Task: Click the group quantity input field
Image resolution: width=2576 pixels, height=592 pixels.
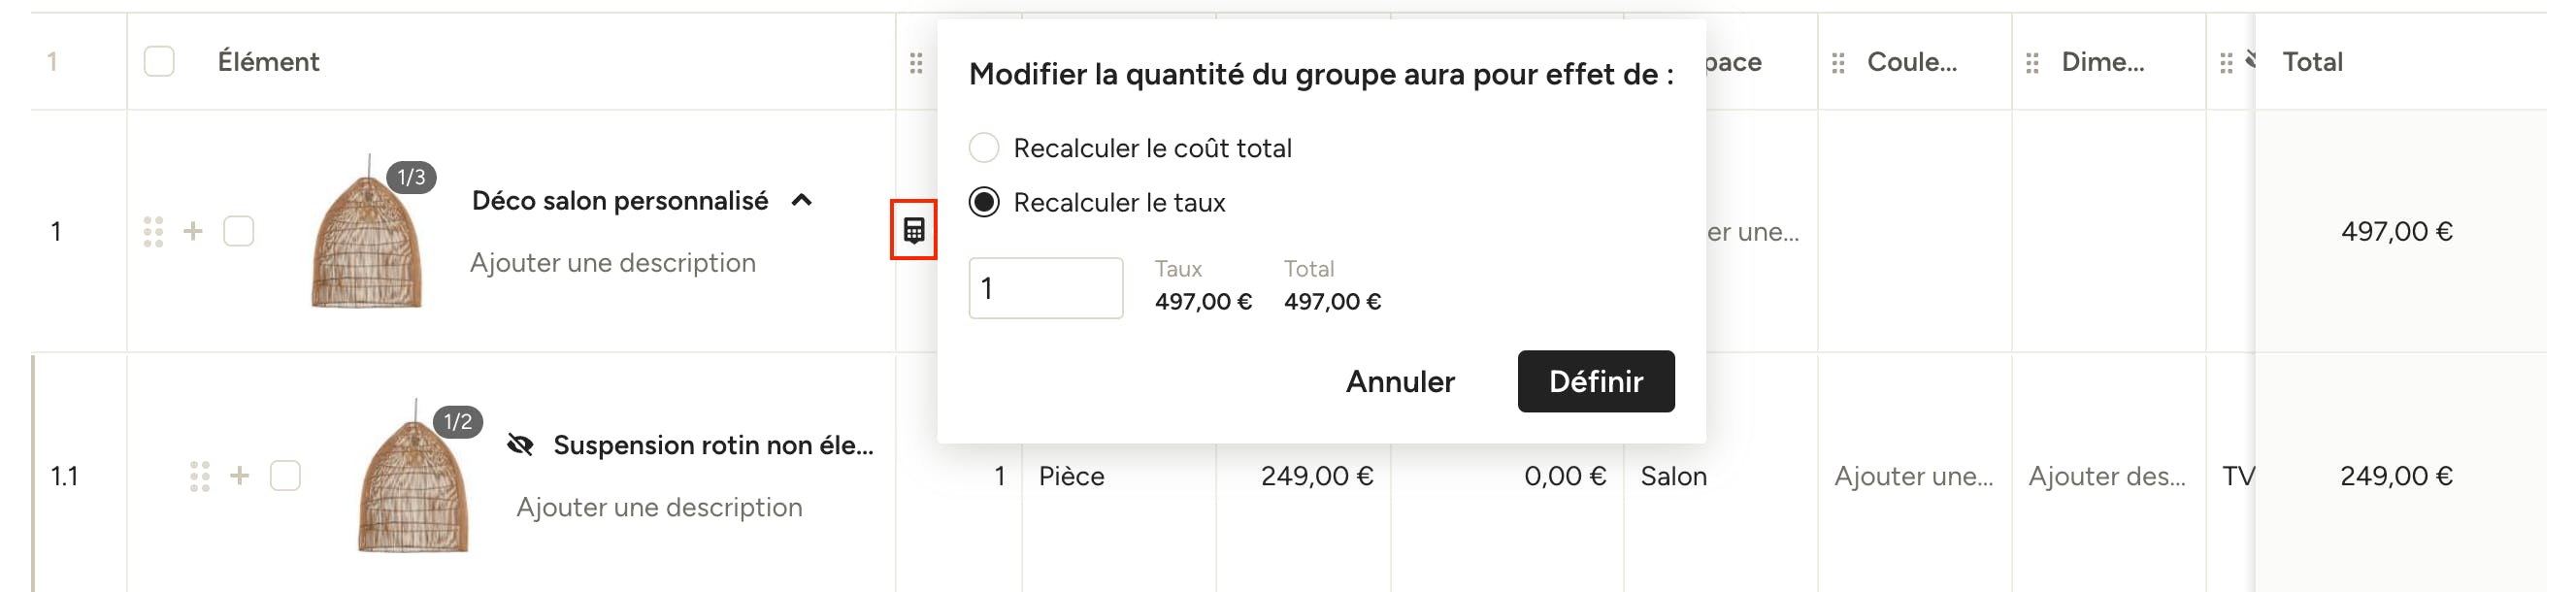Action: [1046, 288]
